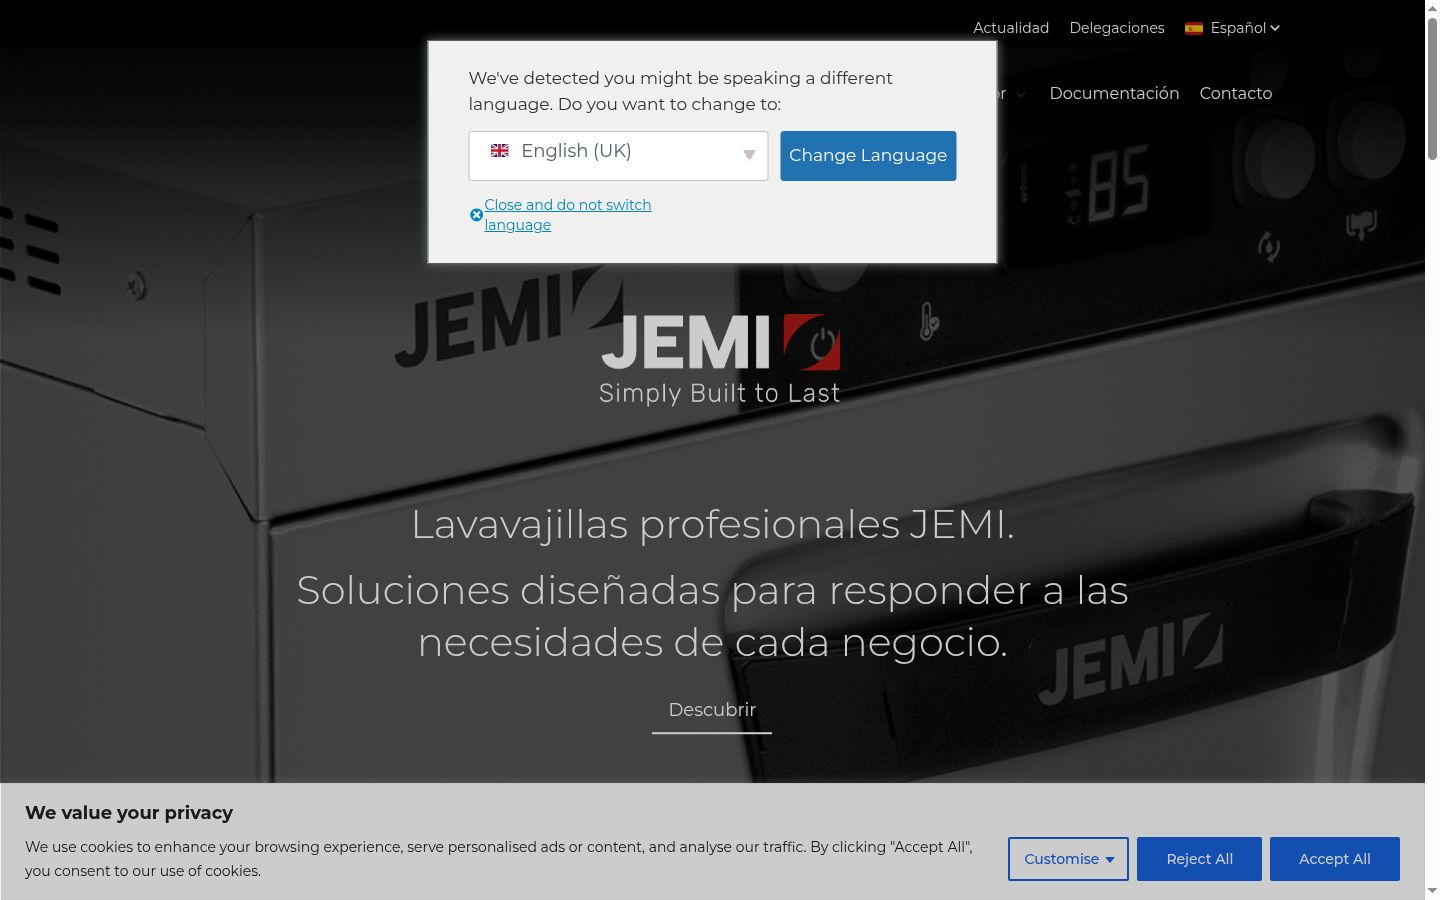Click the scrollbar down arrow

[x=1432, y=891]
